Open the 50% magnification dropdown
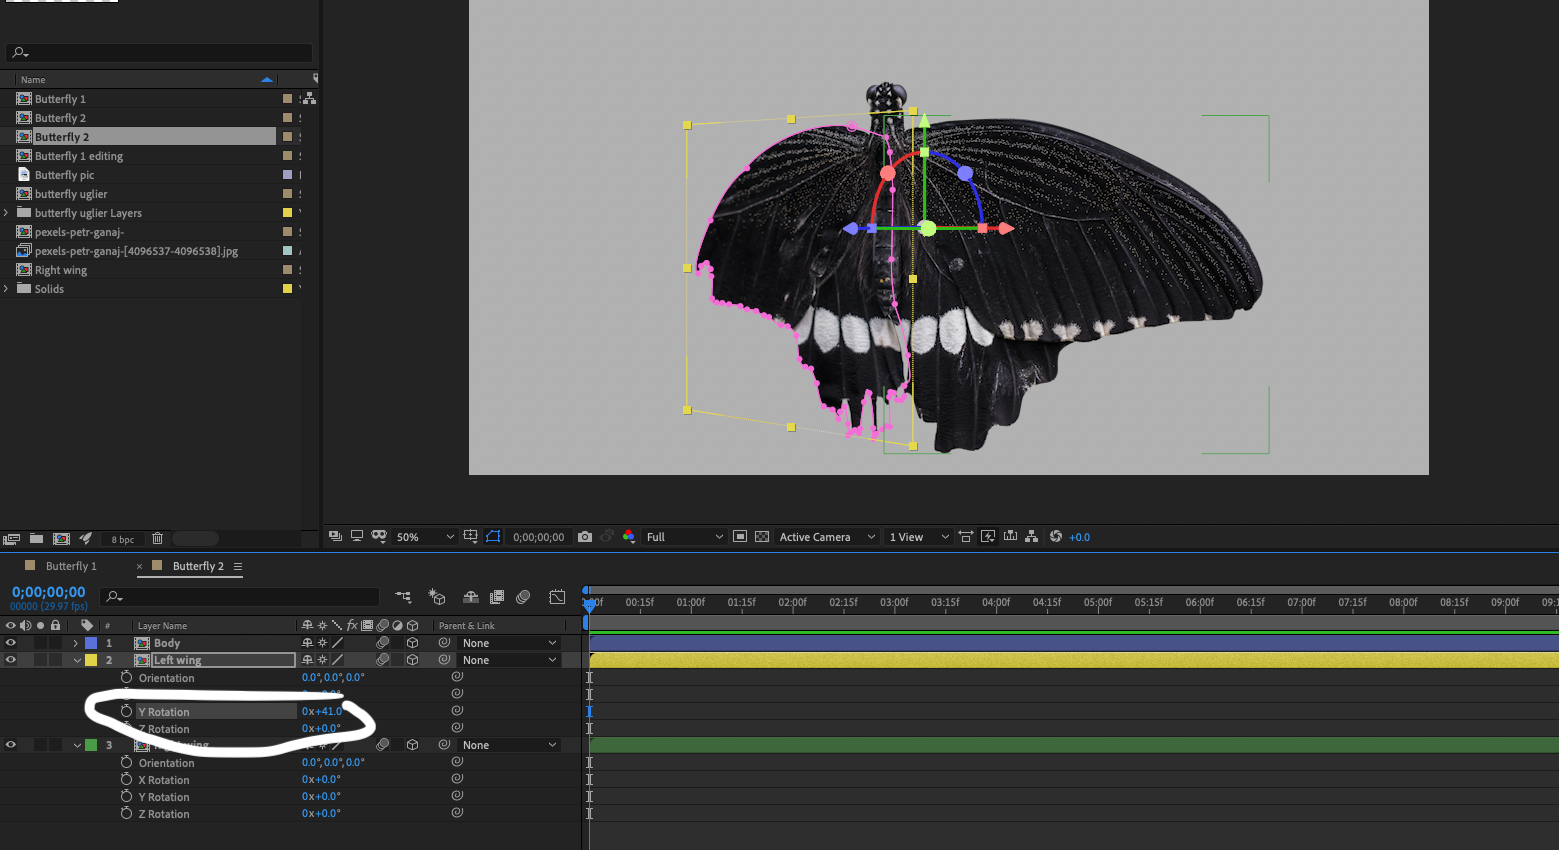 pyautogui.click(x=425, y=537)
